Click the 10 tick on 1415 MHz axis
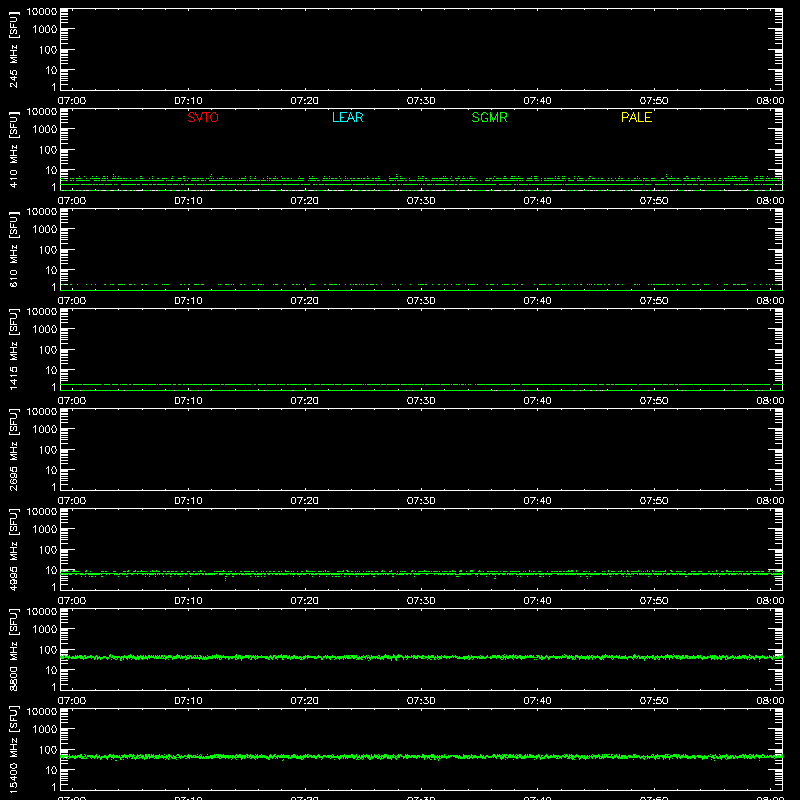This screenshot has height=800, width=800. [51, 370]
